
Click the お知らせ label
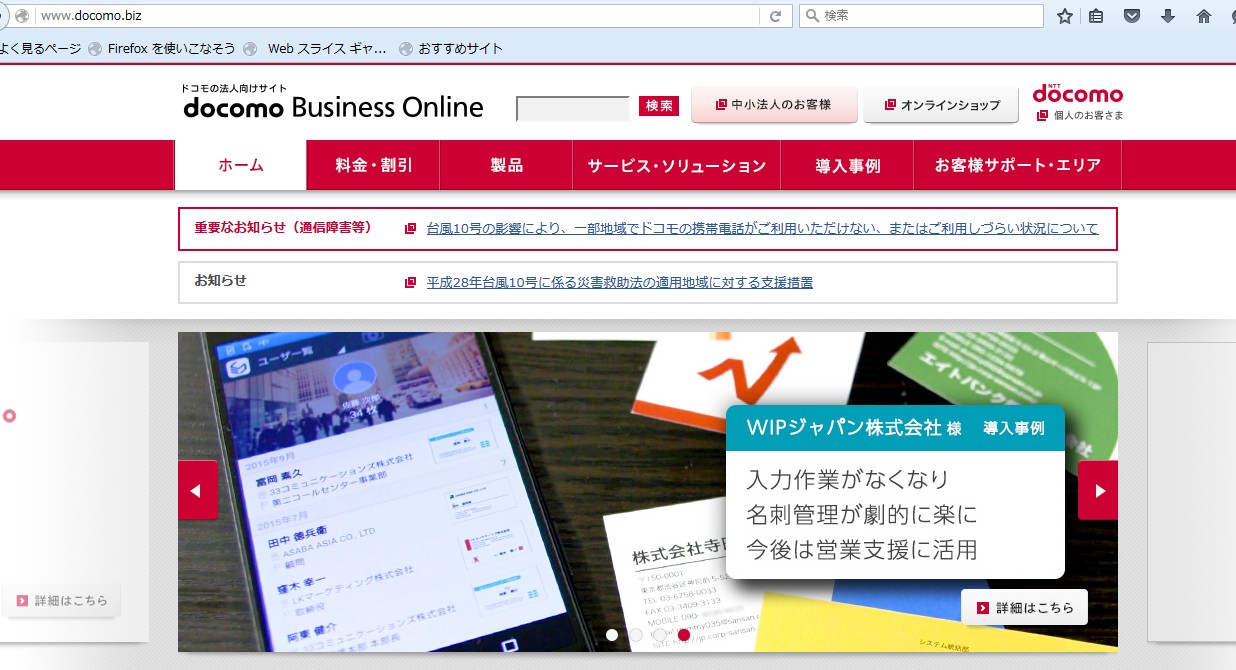coord(220,280)
